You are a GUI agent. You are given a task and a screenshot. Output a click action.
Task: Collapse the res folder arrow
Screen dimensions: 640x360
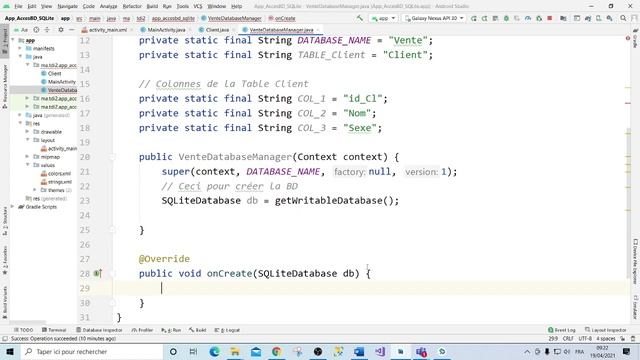[x=20, y=123]
